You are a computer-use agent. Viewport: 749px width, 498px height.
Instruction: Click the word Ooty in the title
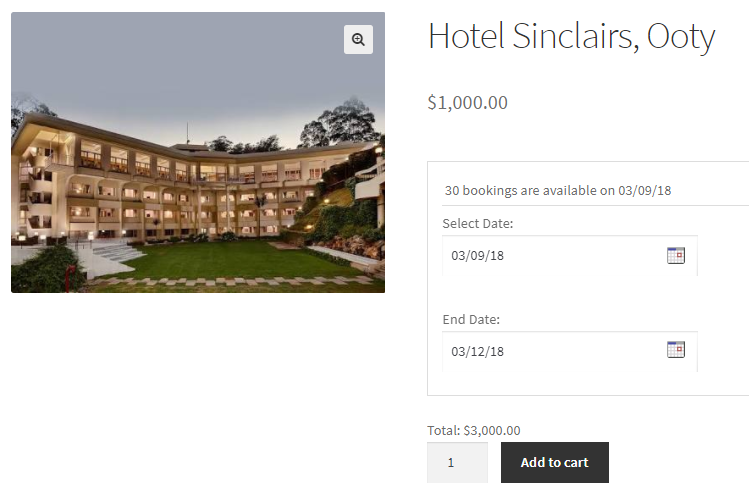click(x=681, y=37)
